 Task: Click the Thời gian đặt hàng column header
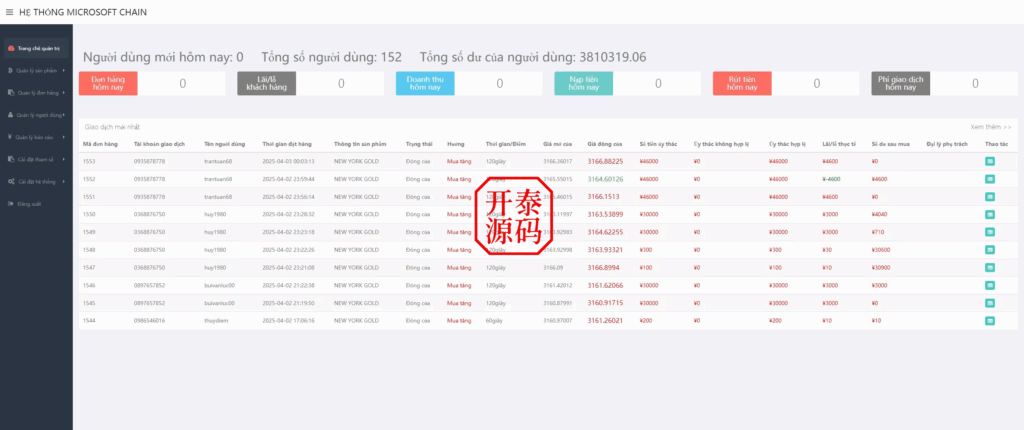click(x=287, y=144)
